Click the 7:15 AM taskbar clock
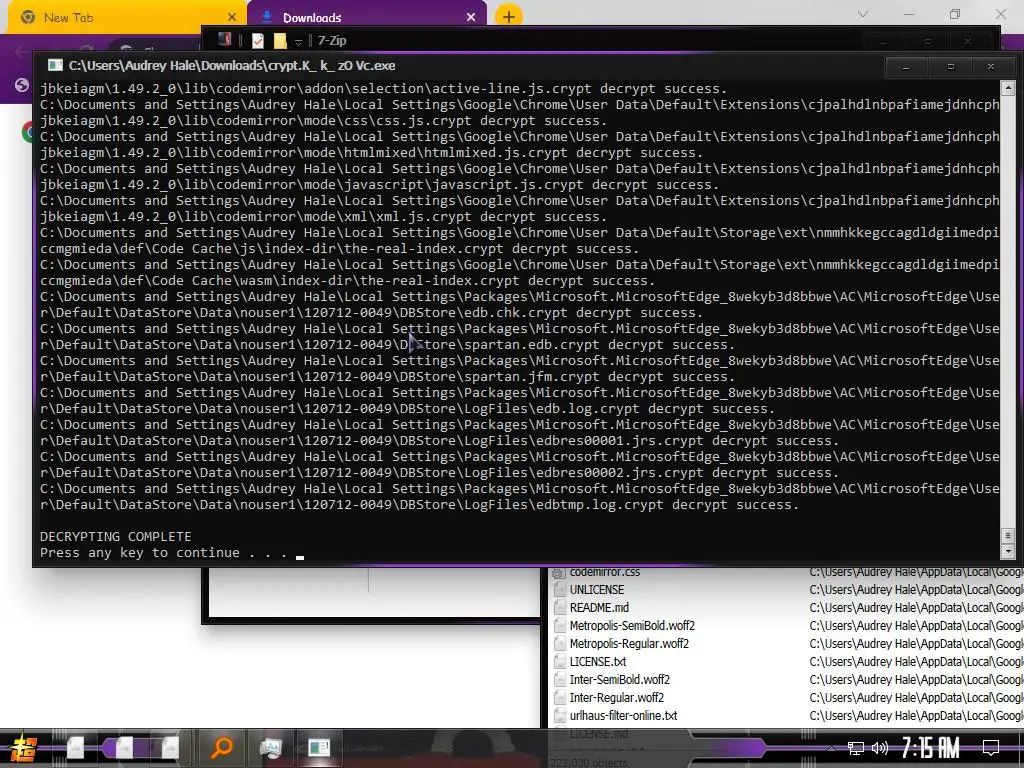Viewport: 1024px width, 768px height. pyautogui.click(x=930, y=748)
